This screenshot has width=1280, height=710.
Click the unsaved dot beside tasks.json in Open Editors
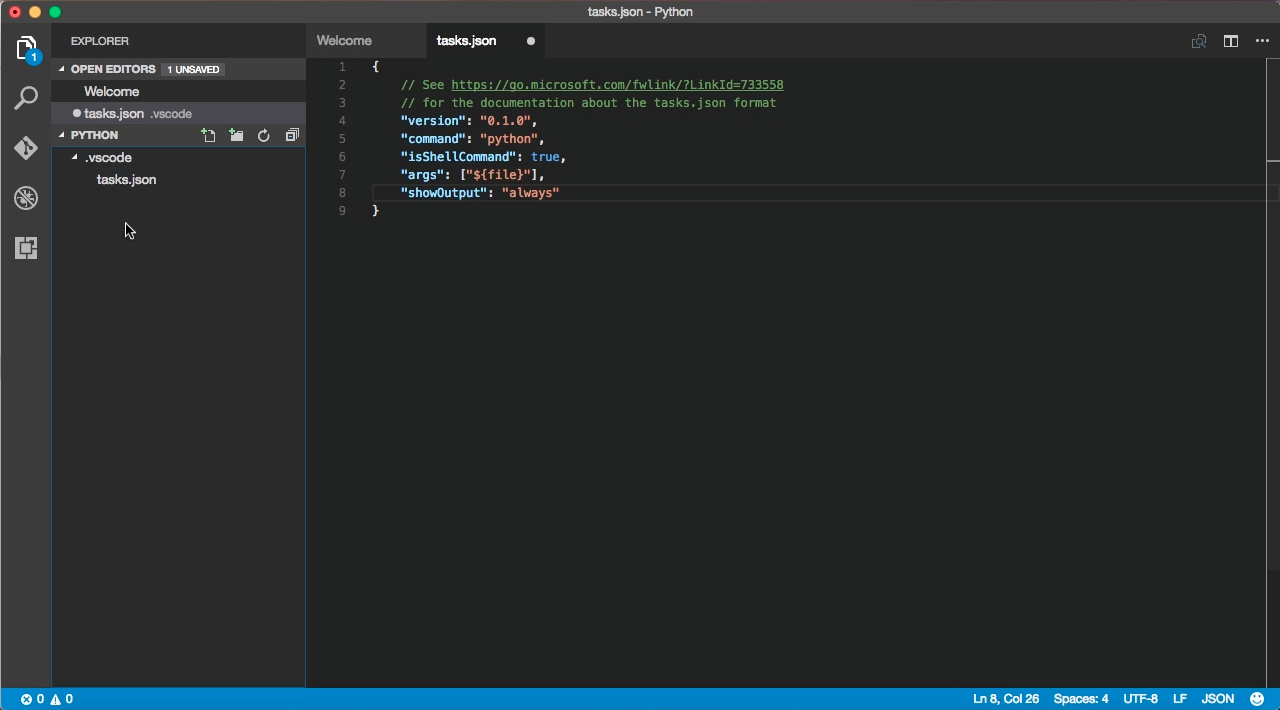(x=77, y=113)
